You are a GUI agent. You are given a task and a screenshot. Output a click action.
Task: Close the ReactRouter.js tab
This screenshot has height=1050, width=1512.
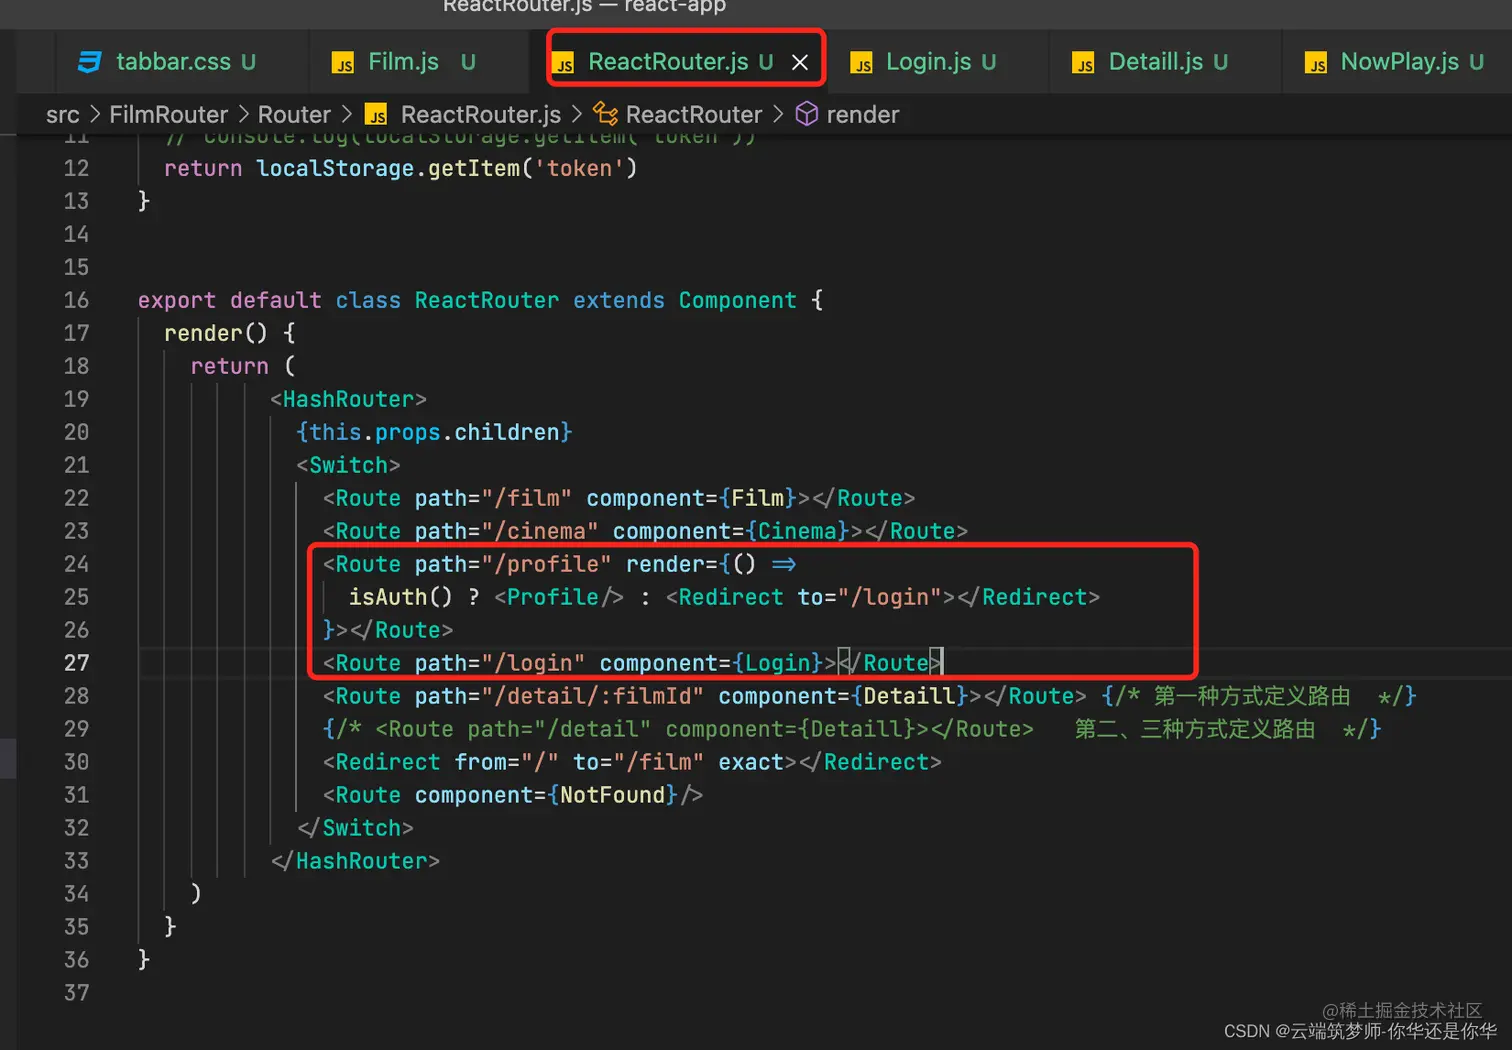point(800,63)
